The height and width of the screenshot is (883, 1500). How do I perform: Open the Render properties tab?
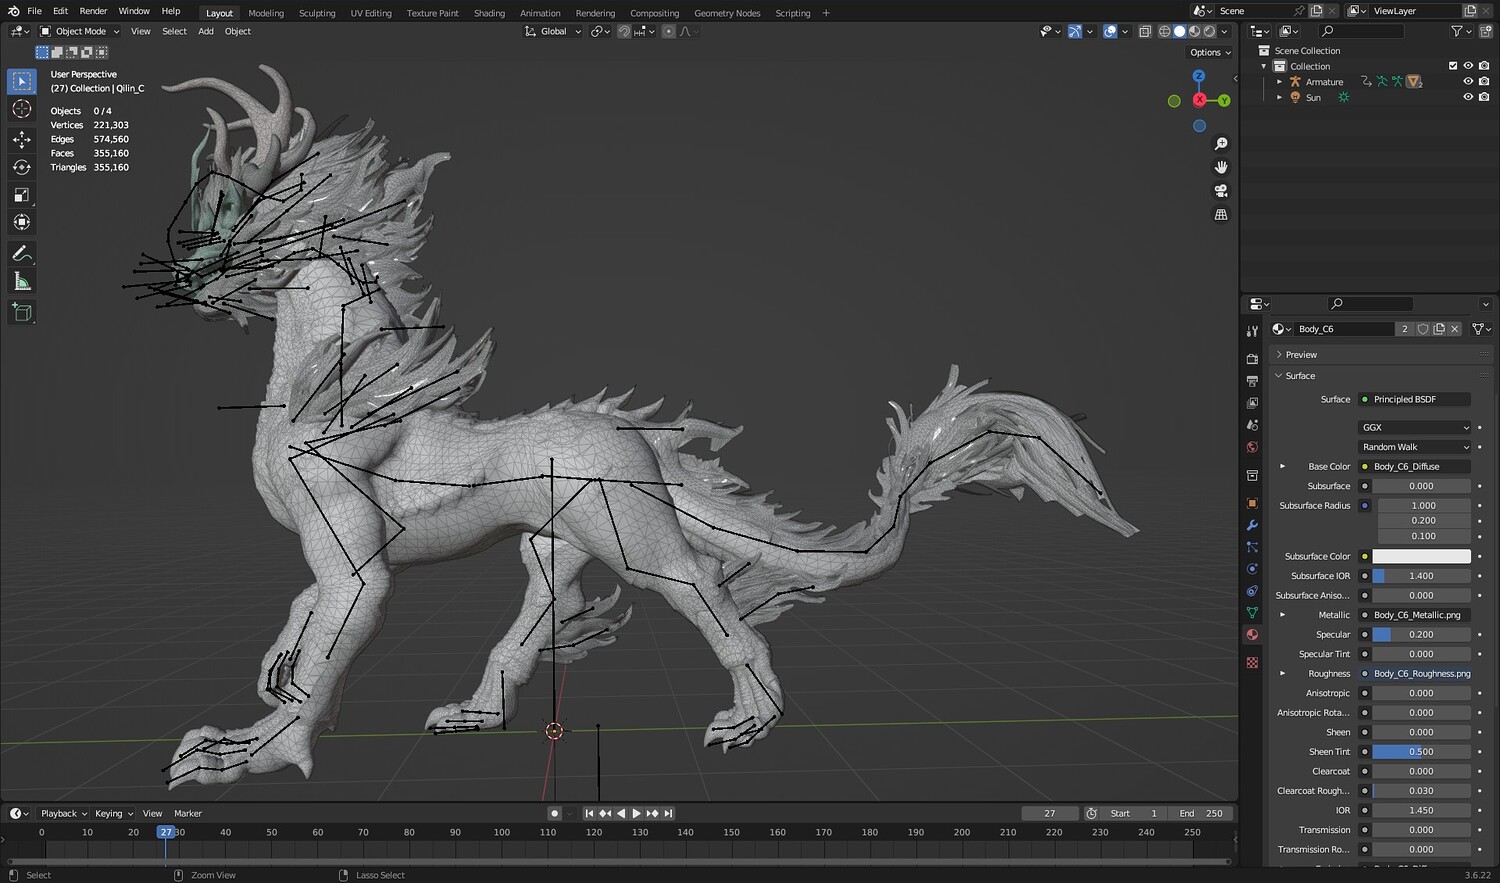click(x=1252, y=359)
